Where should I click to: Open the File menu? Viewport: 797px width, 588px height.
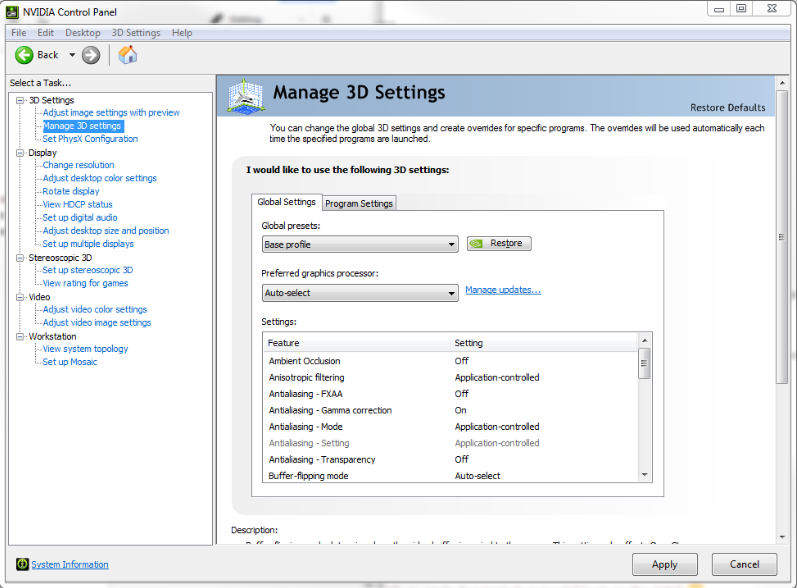[x=19, y=33]
